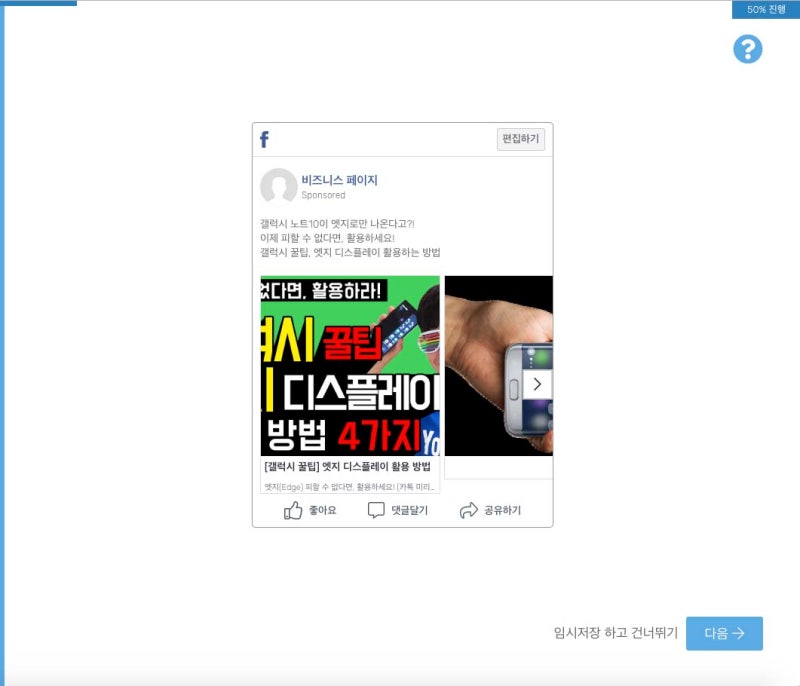Click the 좋아요 label
This screenshot has width=800, height=686.
322,510
